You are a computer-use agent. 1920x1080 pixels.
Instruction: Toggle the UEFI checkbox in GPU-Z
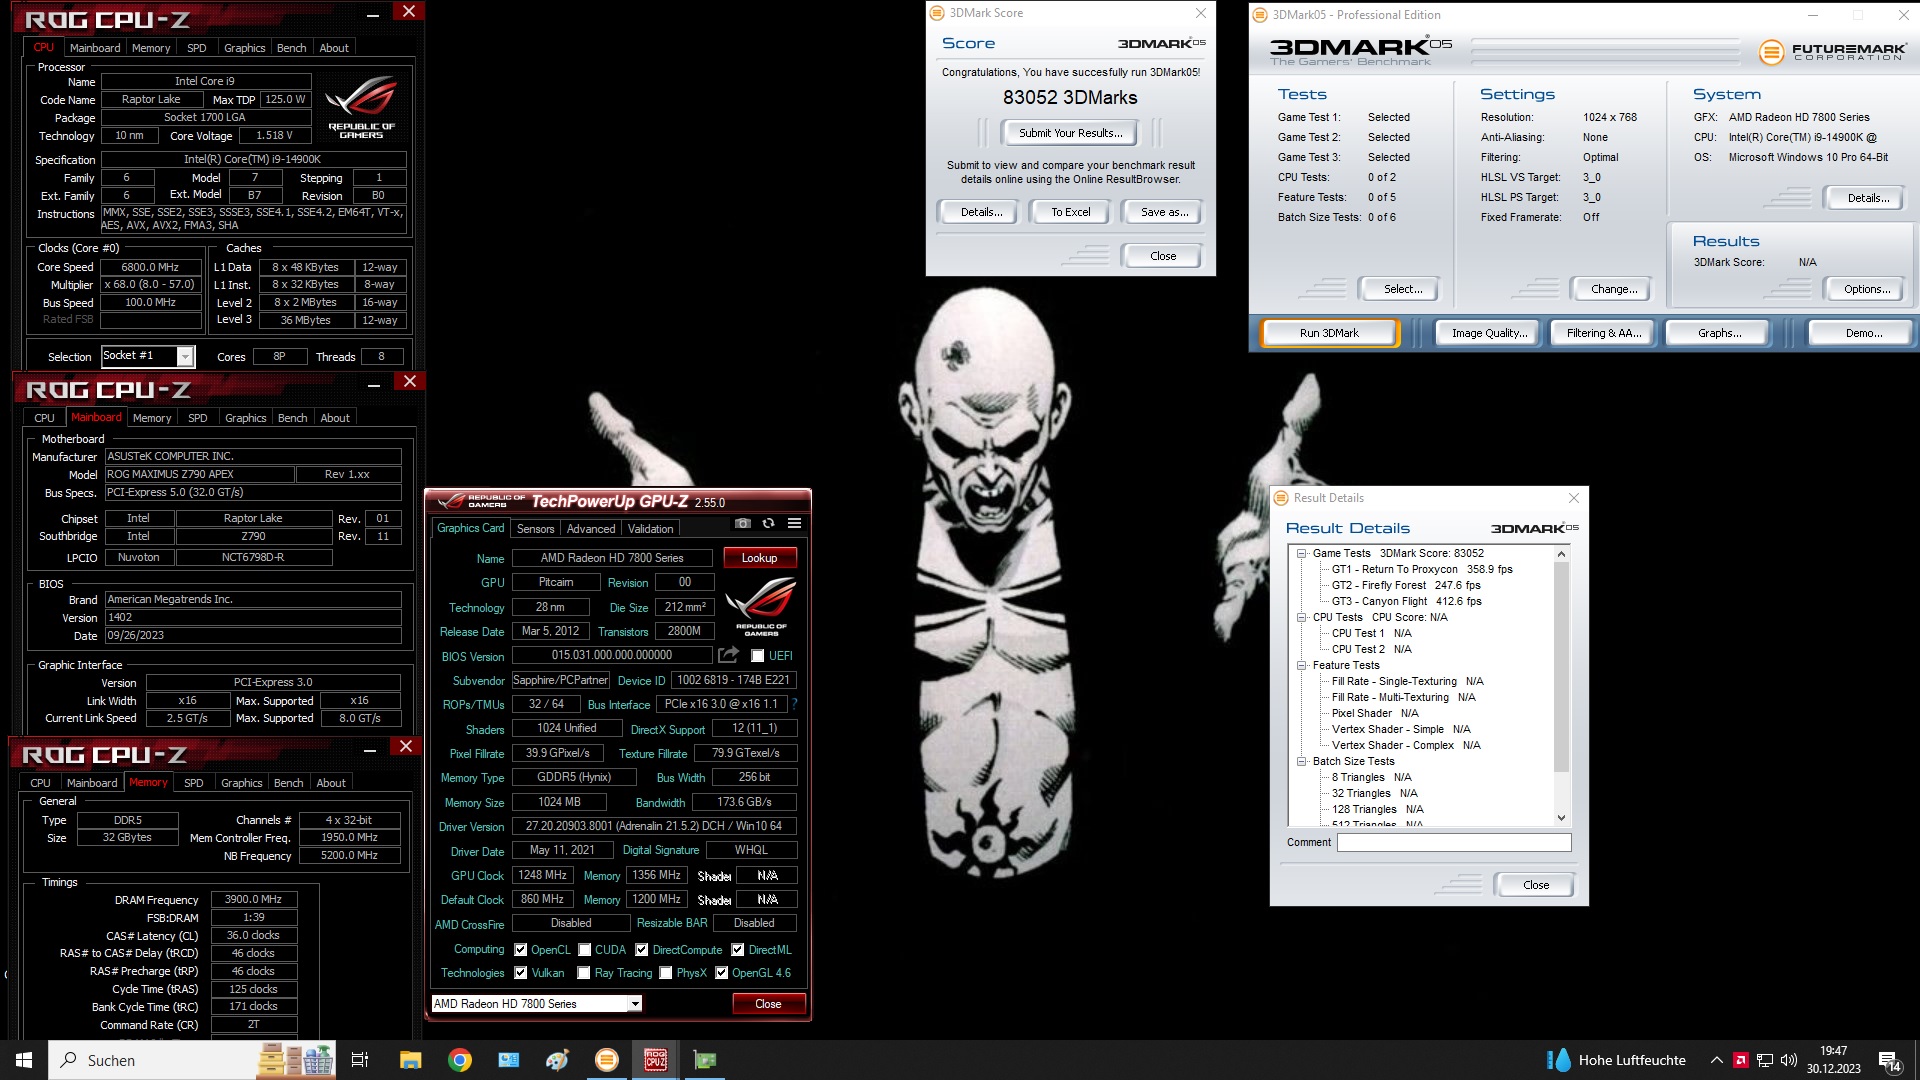[x=757, y=656]
